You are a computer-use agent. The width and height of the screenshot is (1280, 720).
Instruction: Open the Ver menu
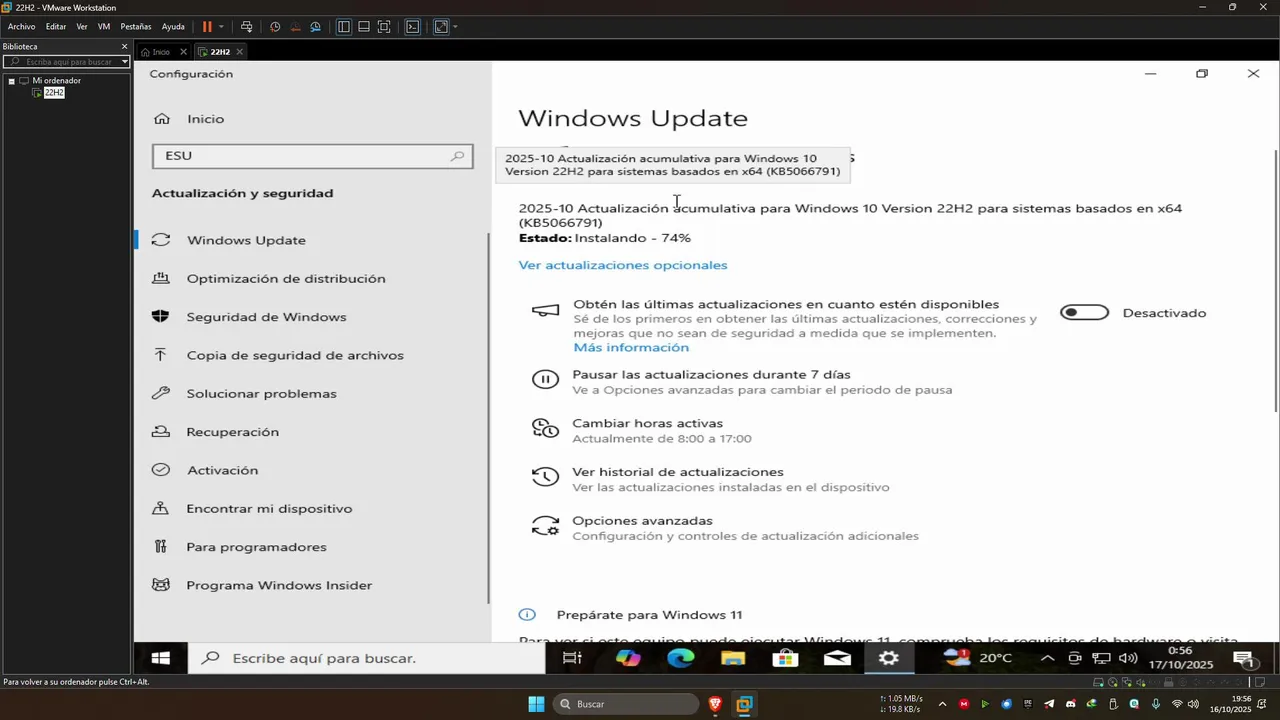(82, 27)
